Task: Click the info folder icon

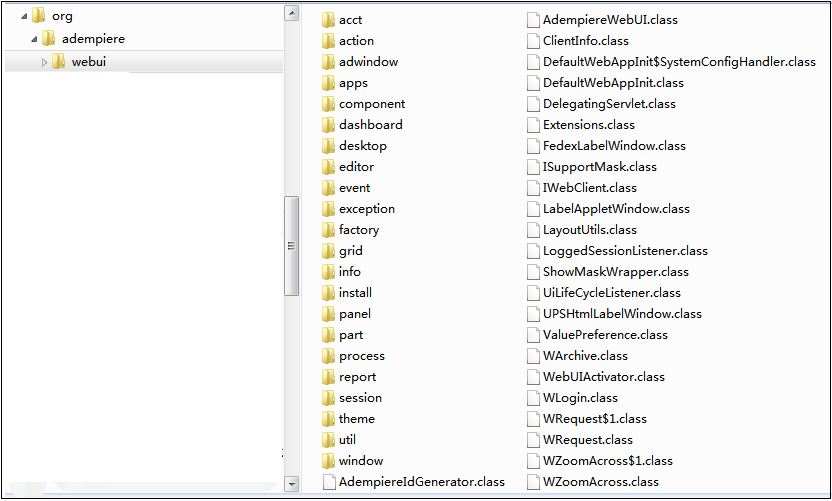Action: pos(328,272)
